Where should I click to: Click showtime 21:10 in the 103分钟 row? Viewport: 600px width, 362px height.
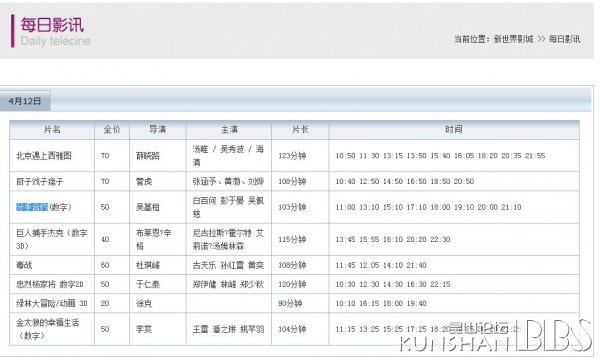(x=511, y=207)
